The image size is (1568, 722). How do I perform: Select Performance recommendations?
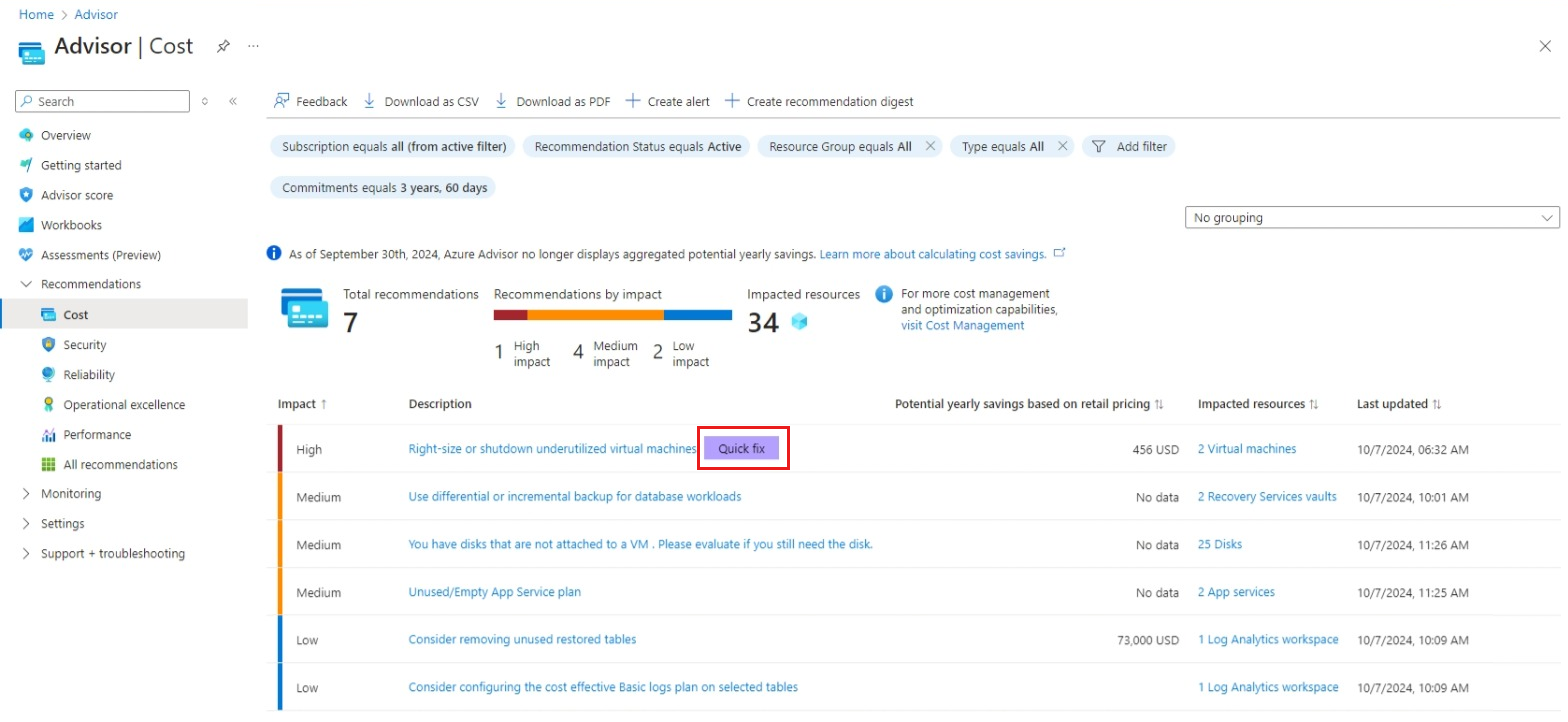(x=97, y=434)
